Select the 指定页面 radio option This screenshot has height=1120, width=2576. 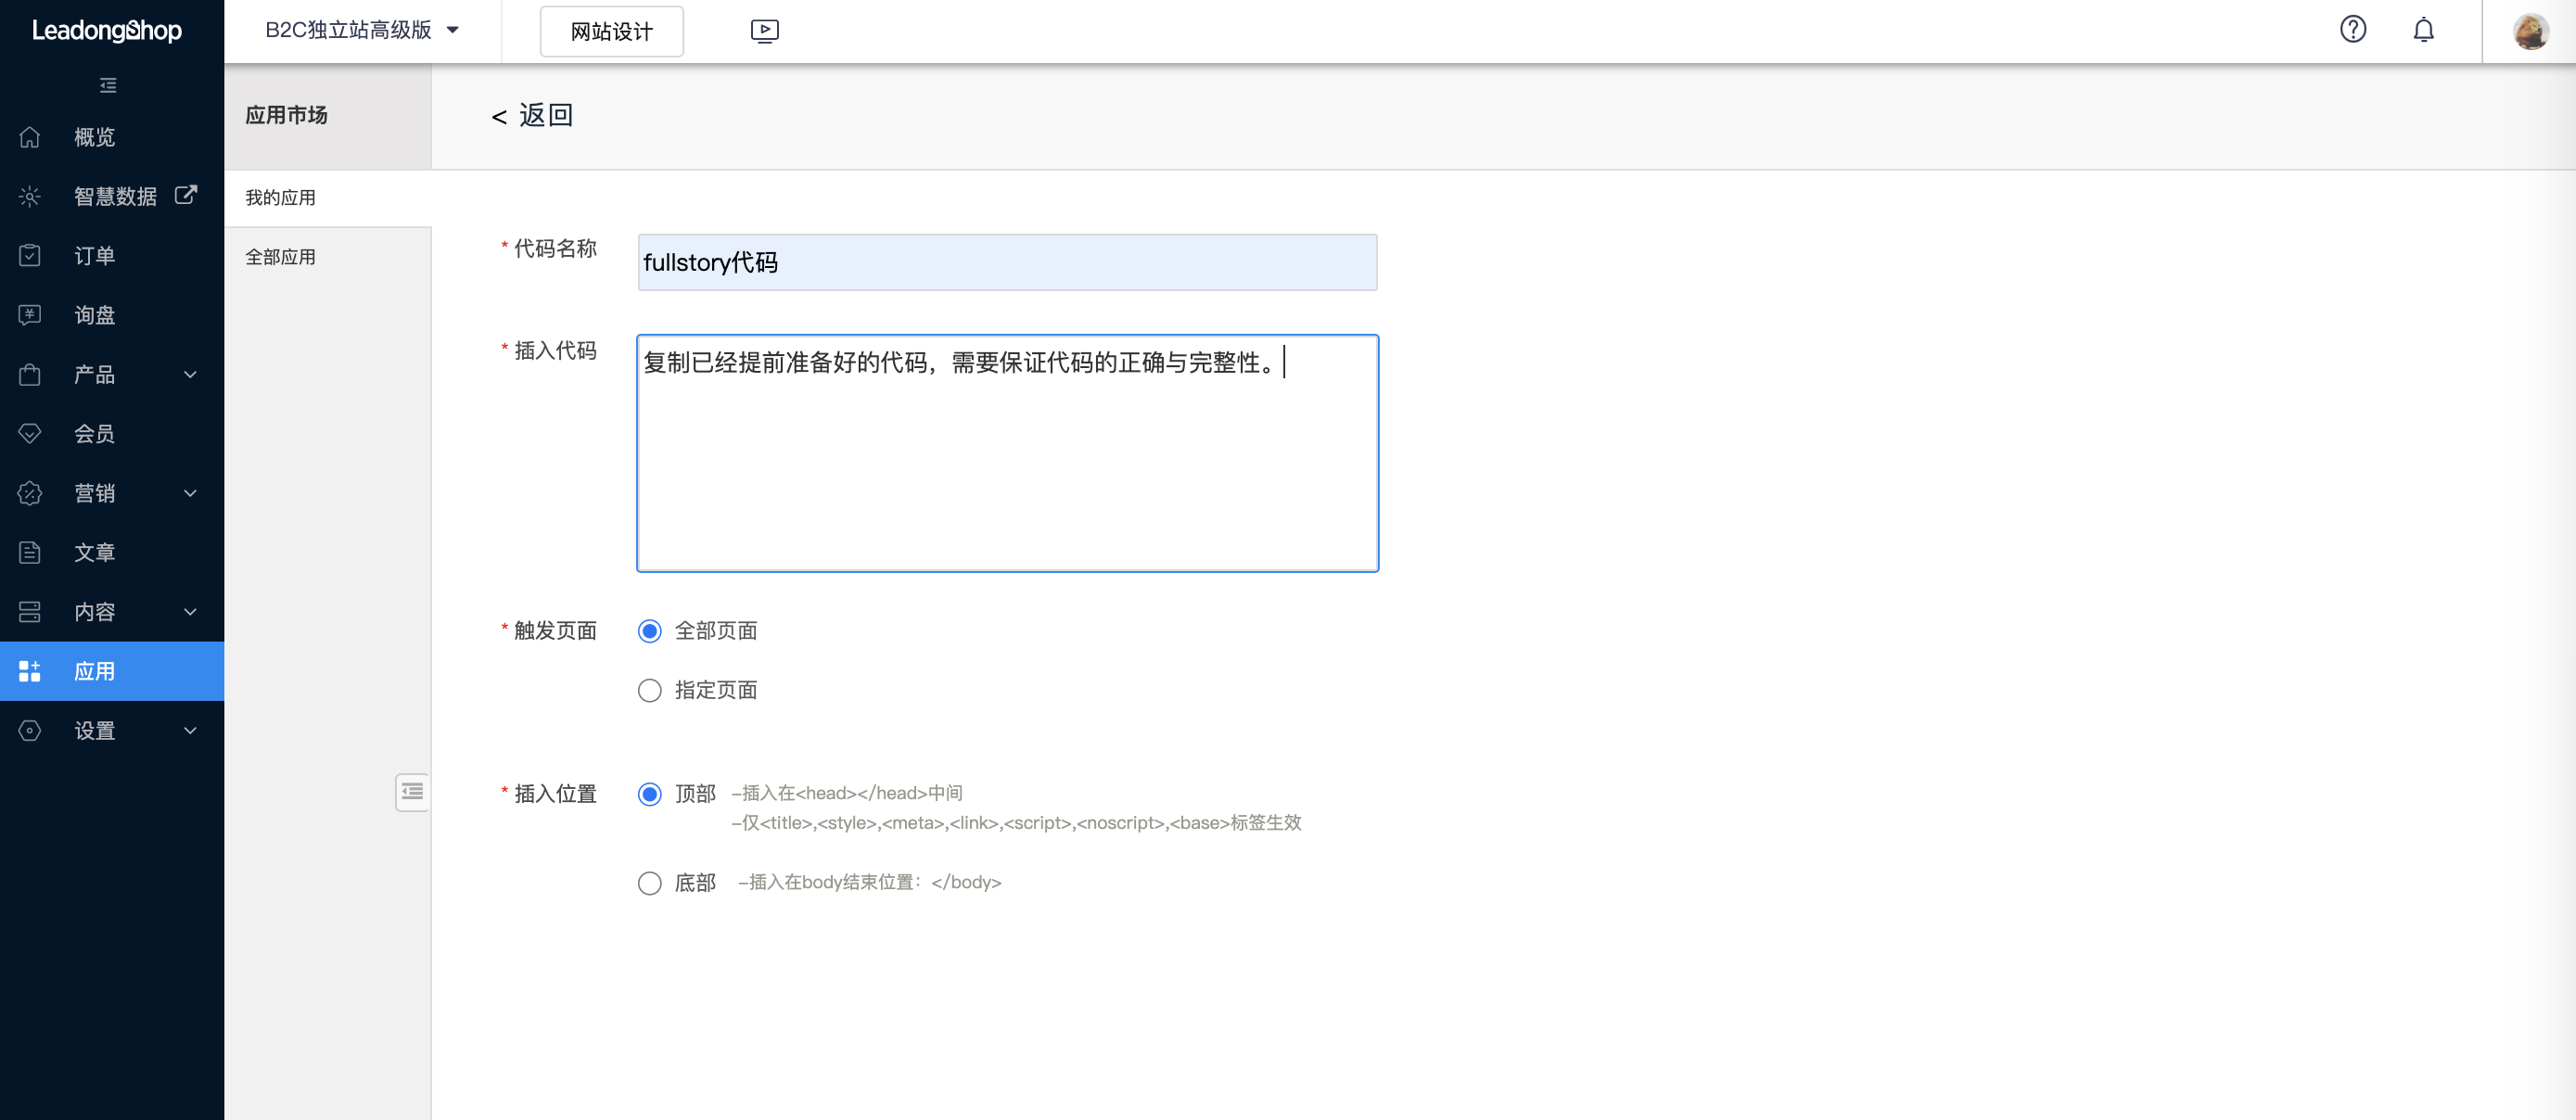pos(650,690)
